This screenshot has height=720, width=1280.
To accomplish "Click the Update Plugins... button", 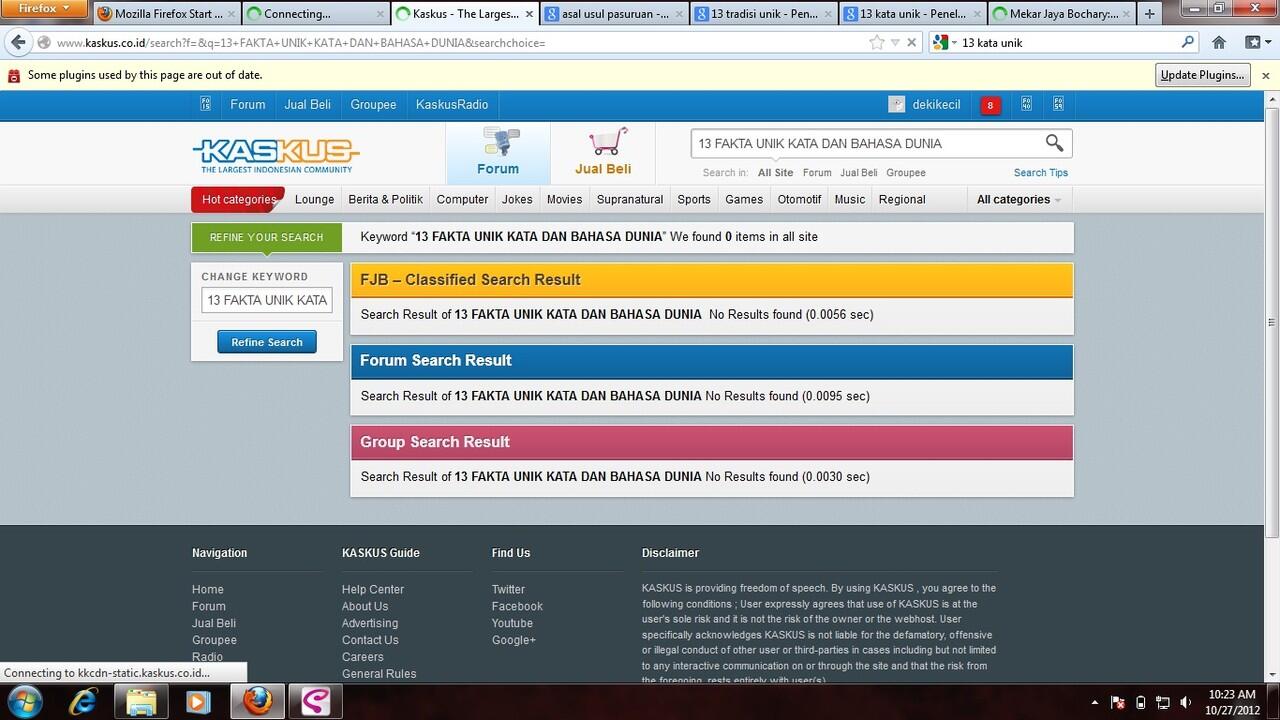I will (1203, 75).
